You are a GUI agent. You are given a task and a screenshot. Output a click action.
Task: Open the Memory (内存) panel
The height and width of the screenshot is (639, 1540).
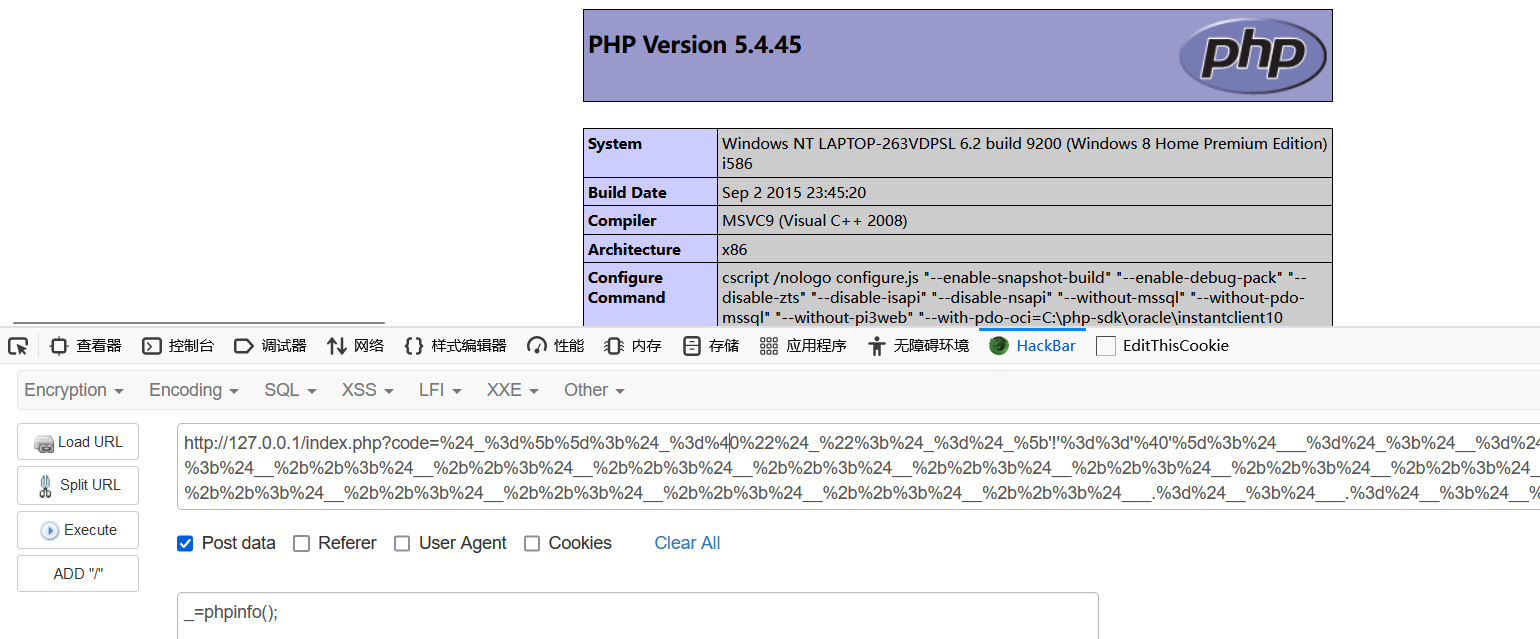tap(633, 346)
